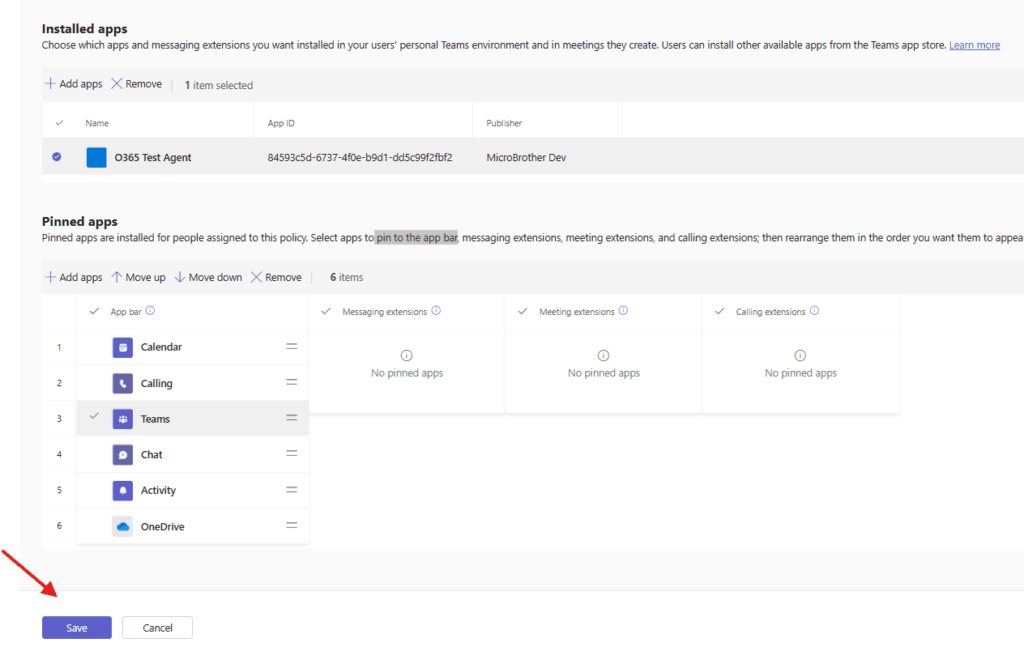Cancel the policy edits

[x=157, y=628]
